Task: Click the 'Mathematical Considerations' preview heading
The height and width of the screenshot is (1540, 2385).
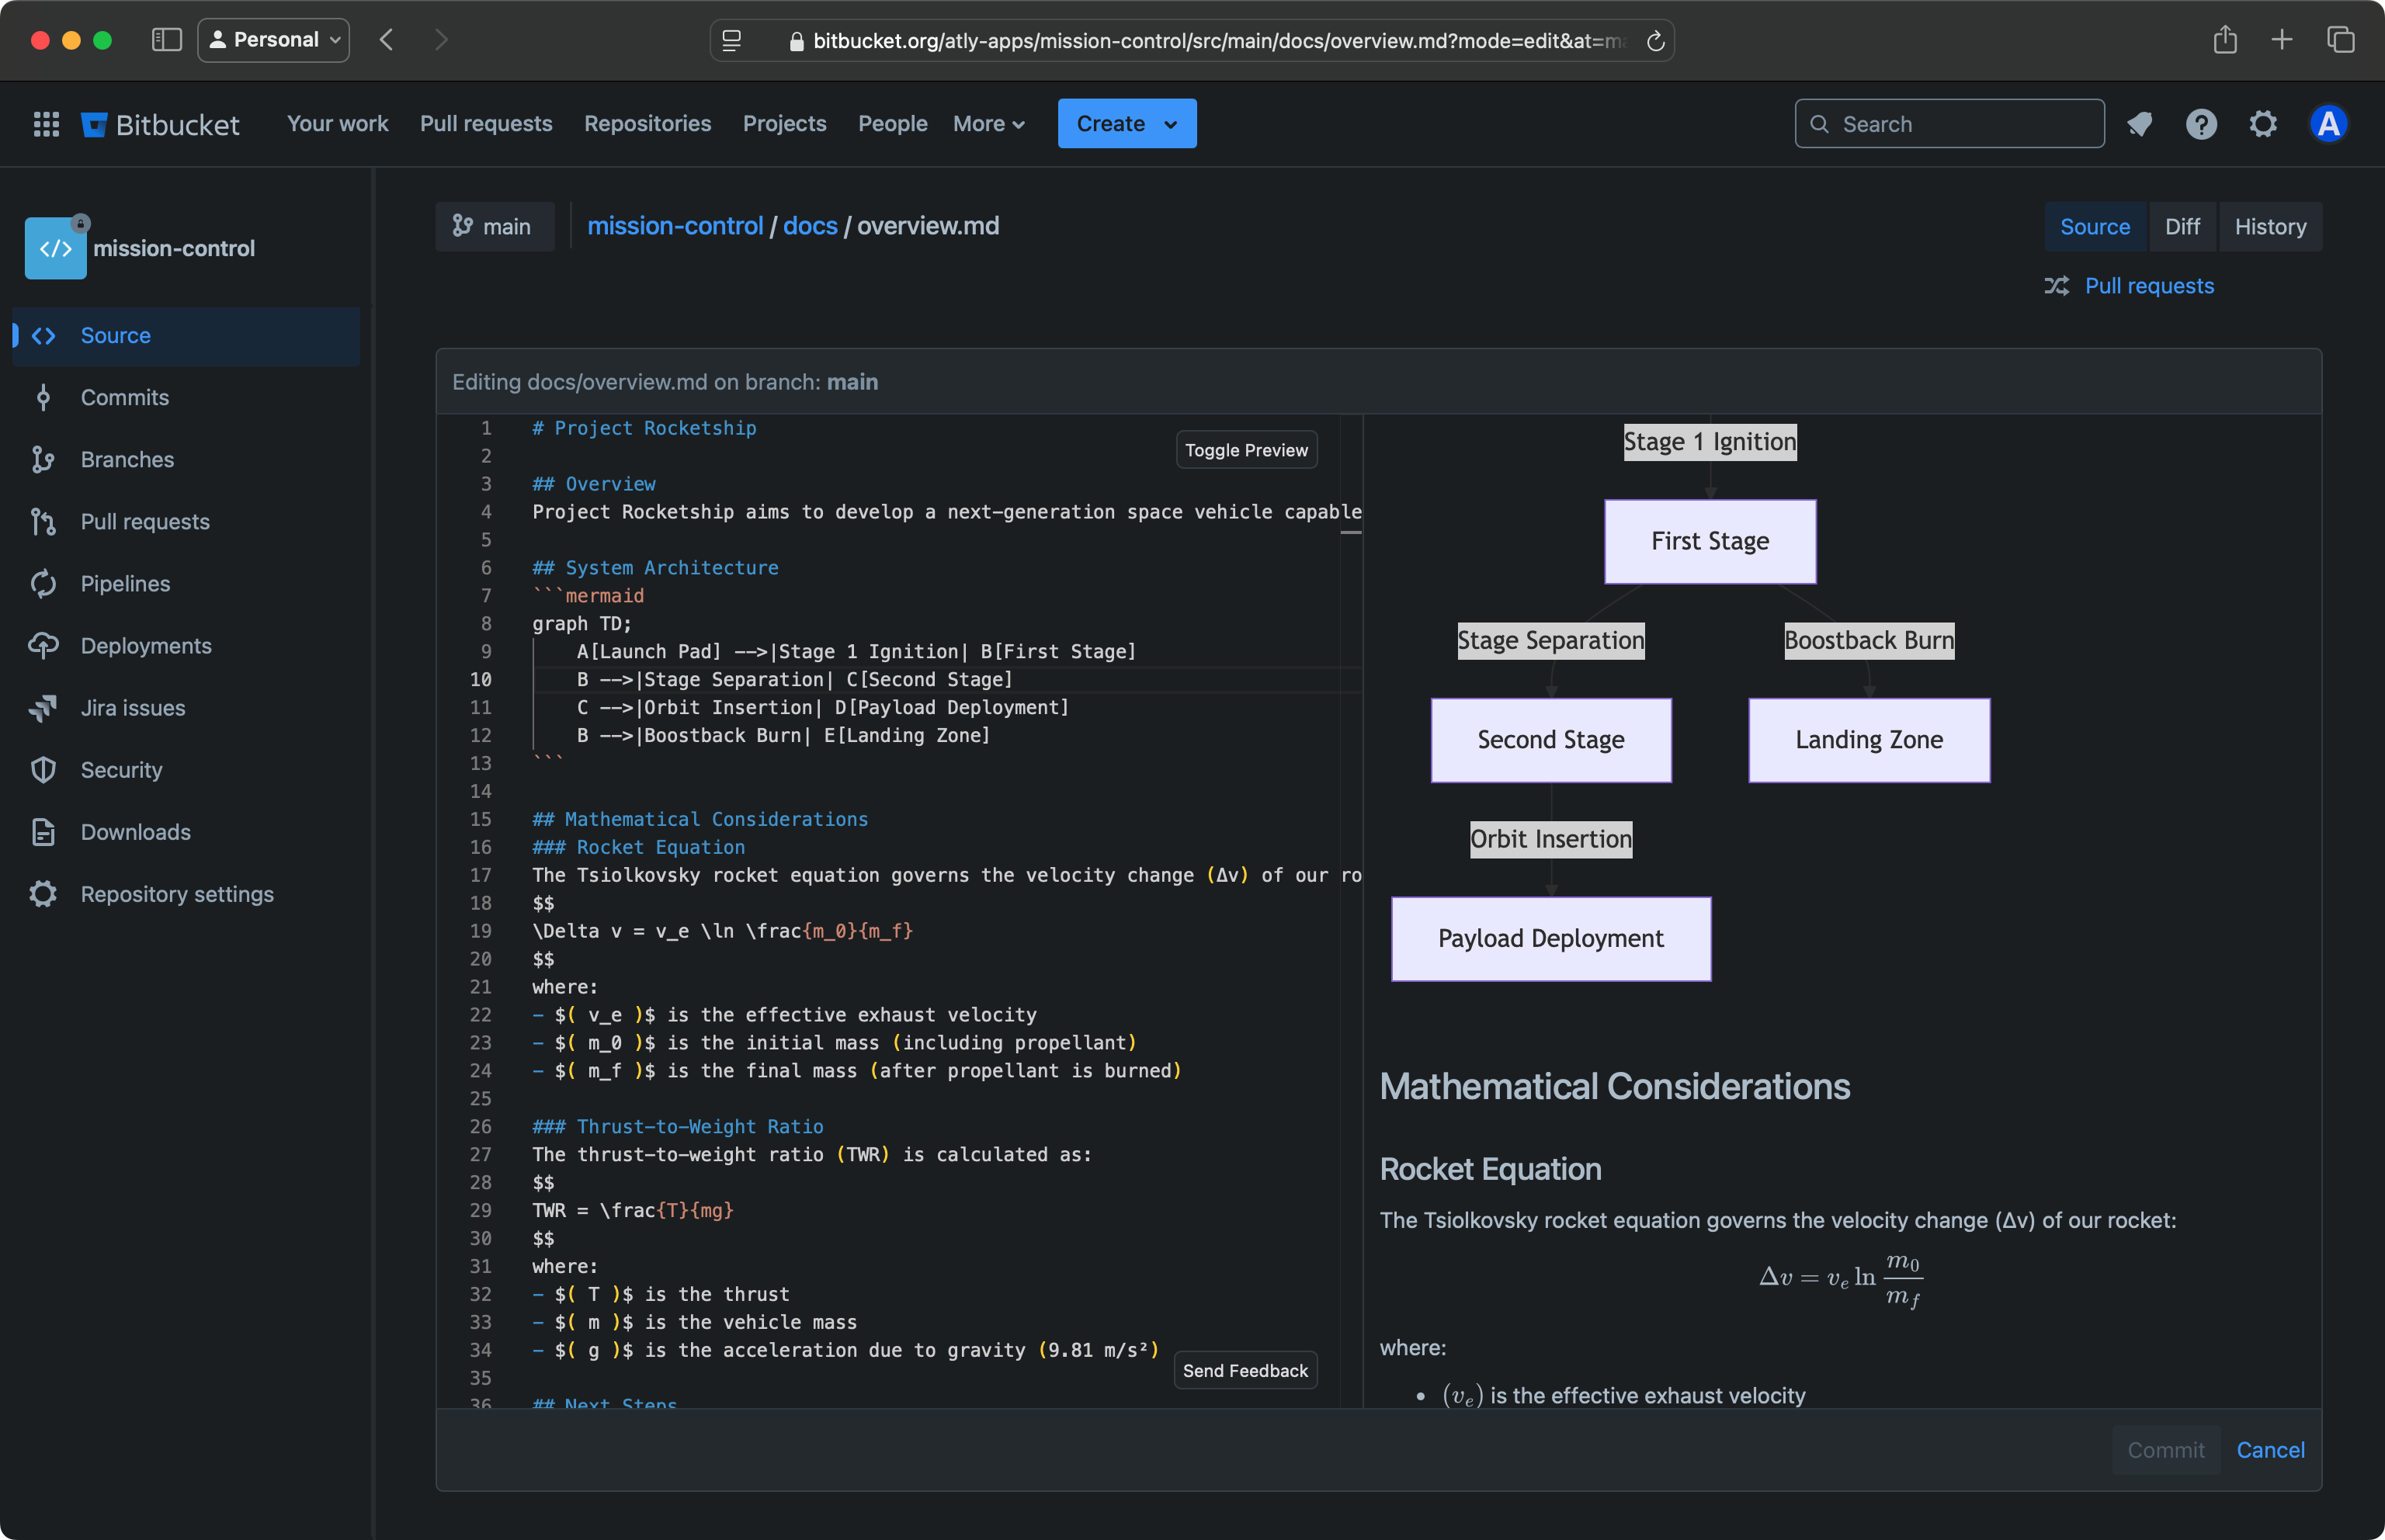Action: [1614, 1087]
